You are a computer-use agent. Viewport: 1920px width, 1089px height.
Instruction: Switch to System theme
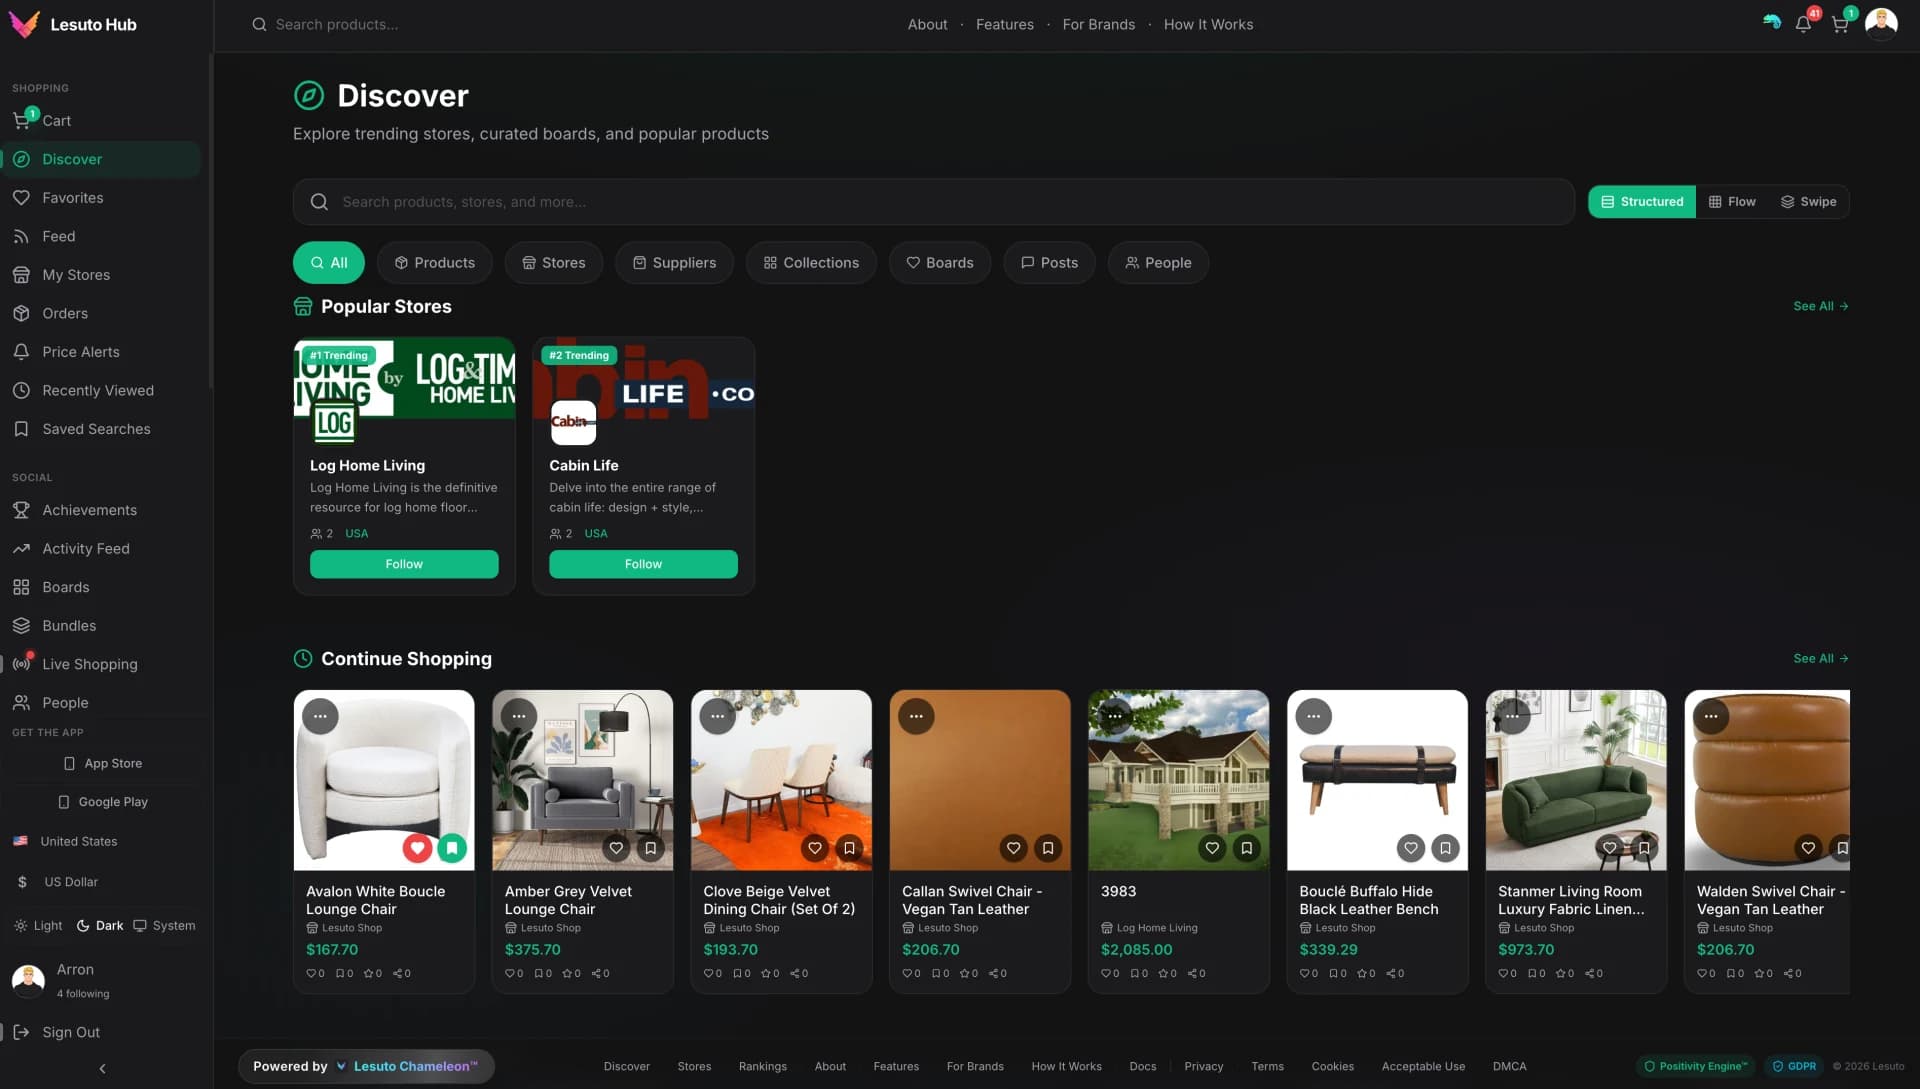point(164,926)
